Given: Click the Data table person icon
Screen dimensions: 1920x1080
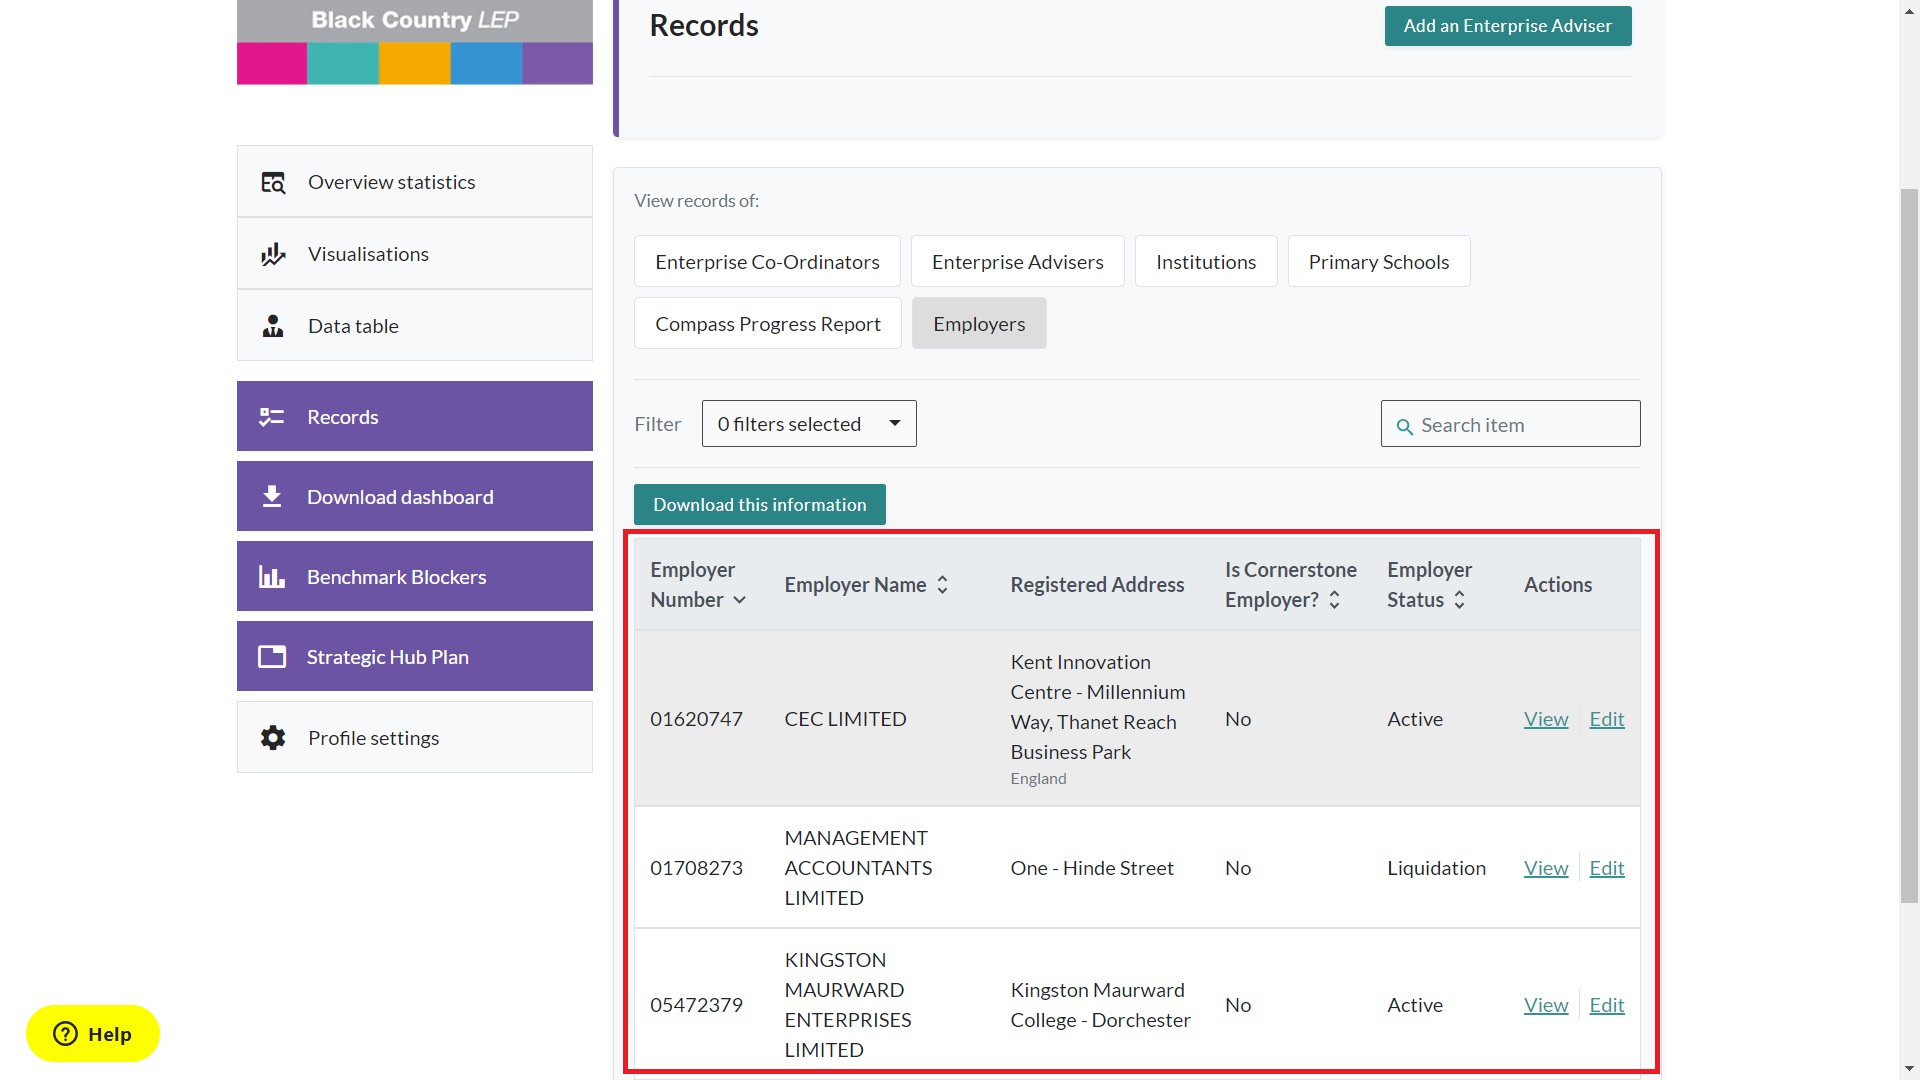Looking at the screenshot, I should pyautogui.click(x=273, y=326).
